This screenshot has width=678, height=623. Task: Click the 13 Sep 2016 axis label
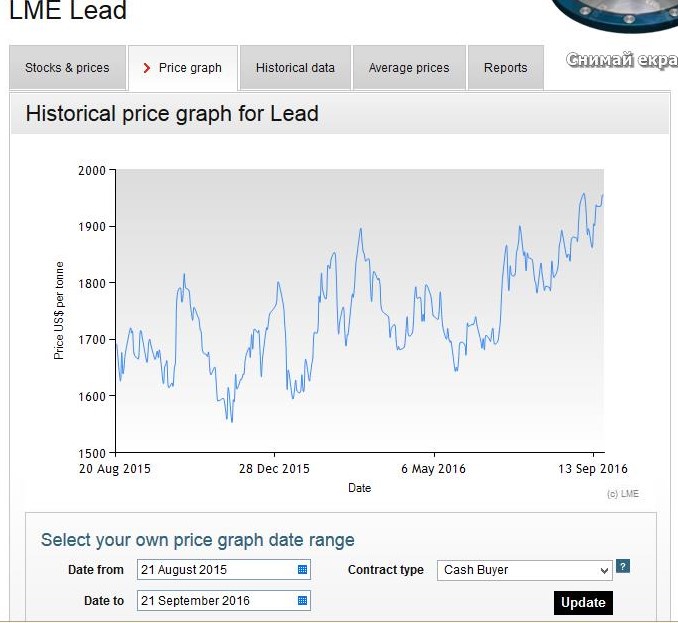pyautogui.click(x=592, y=469)
